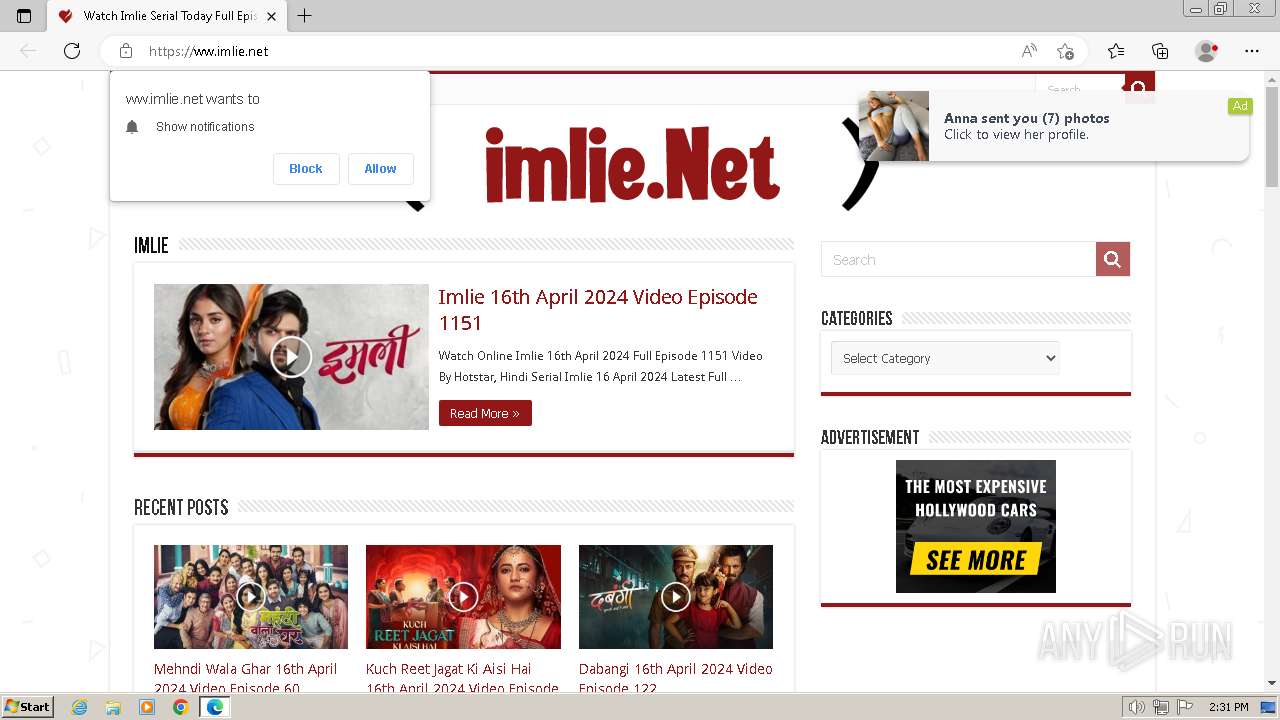Click the browser back arrow
The image size is (1280, 720).
[28, 51]
